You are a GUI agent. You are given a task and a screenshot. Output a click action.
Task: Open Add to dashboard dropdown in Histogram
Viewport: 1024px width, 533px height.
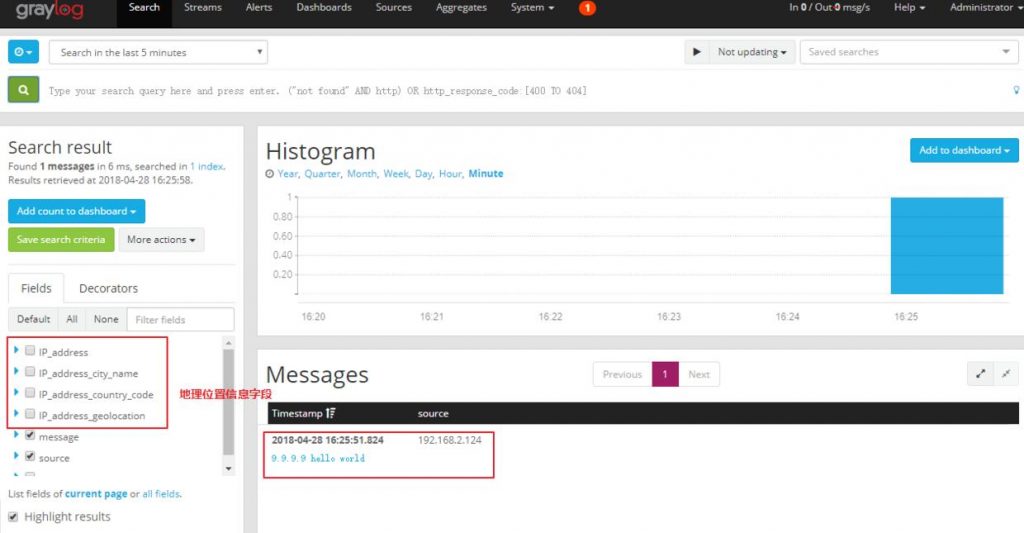[964, 150]
